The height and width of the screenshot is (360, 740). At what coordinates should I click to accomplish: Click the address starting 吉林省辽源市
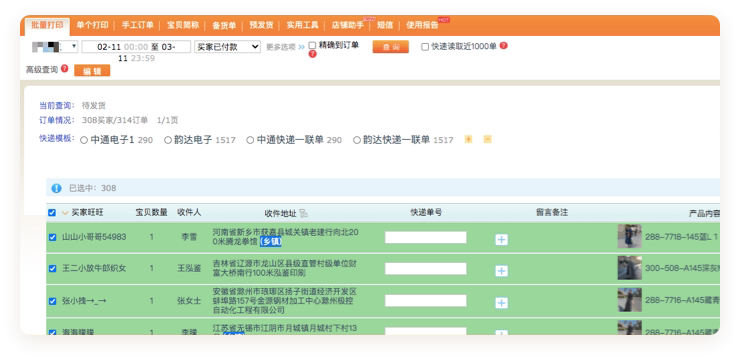[285, 268]
